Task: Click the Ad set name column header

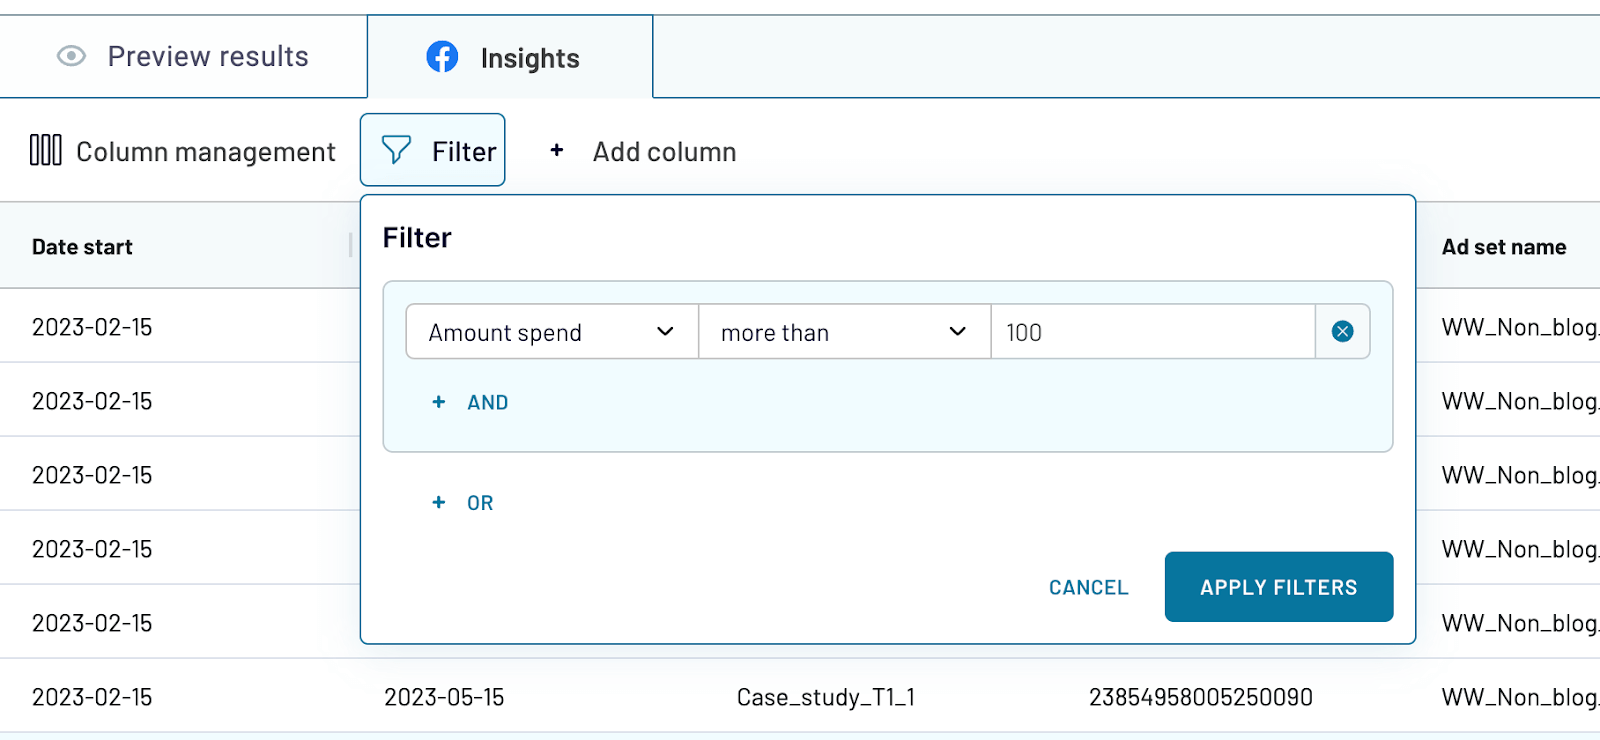Action: tap(1504, 247)
